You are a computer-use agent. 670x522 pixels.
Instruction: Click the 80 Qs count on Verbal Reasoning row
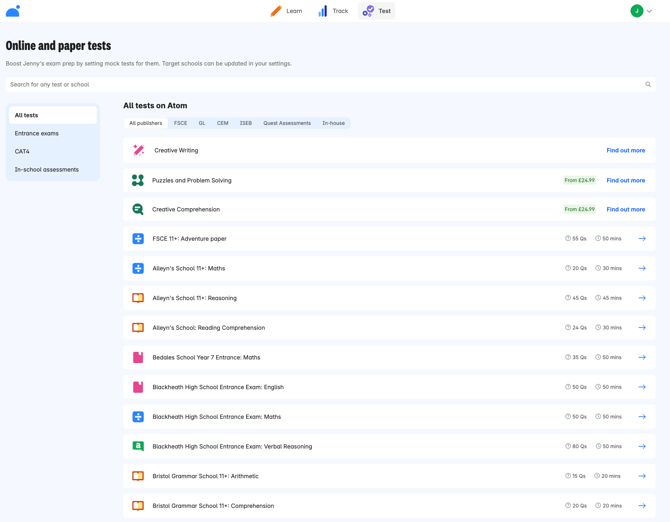click(576, 446)
